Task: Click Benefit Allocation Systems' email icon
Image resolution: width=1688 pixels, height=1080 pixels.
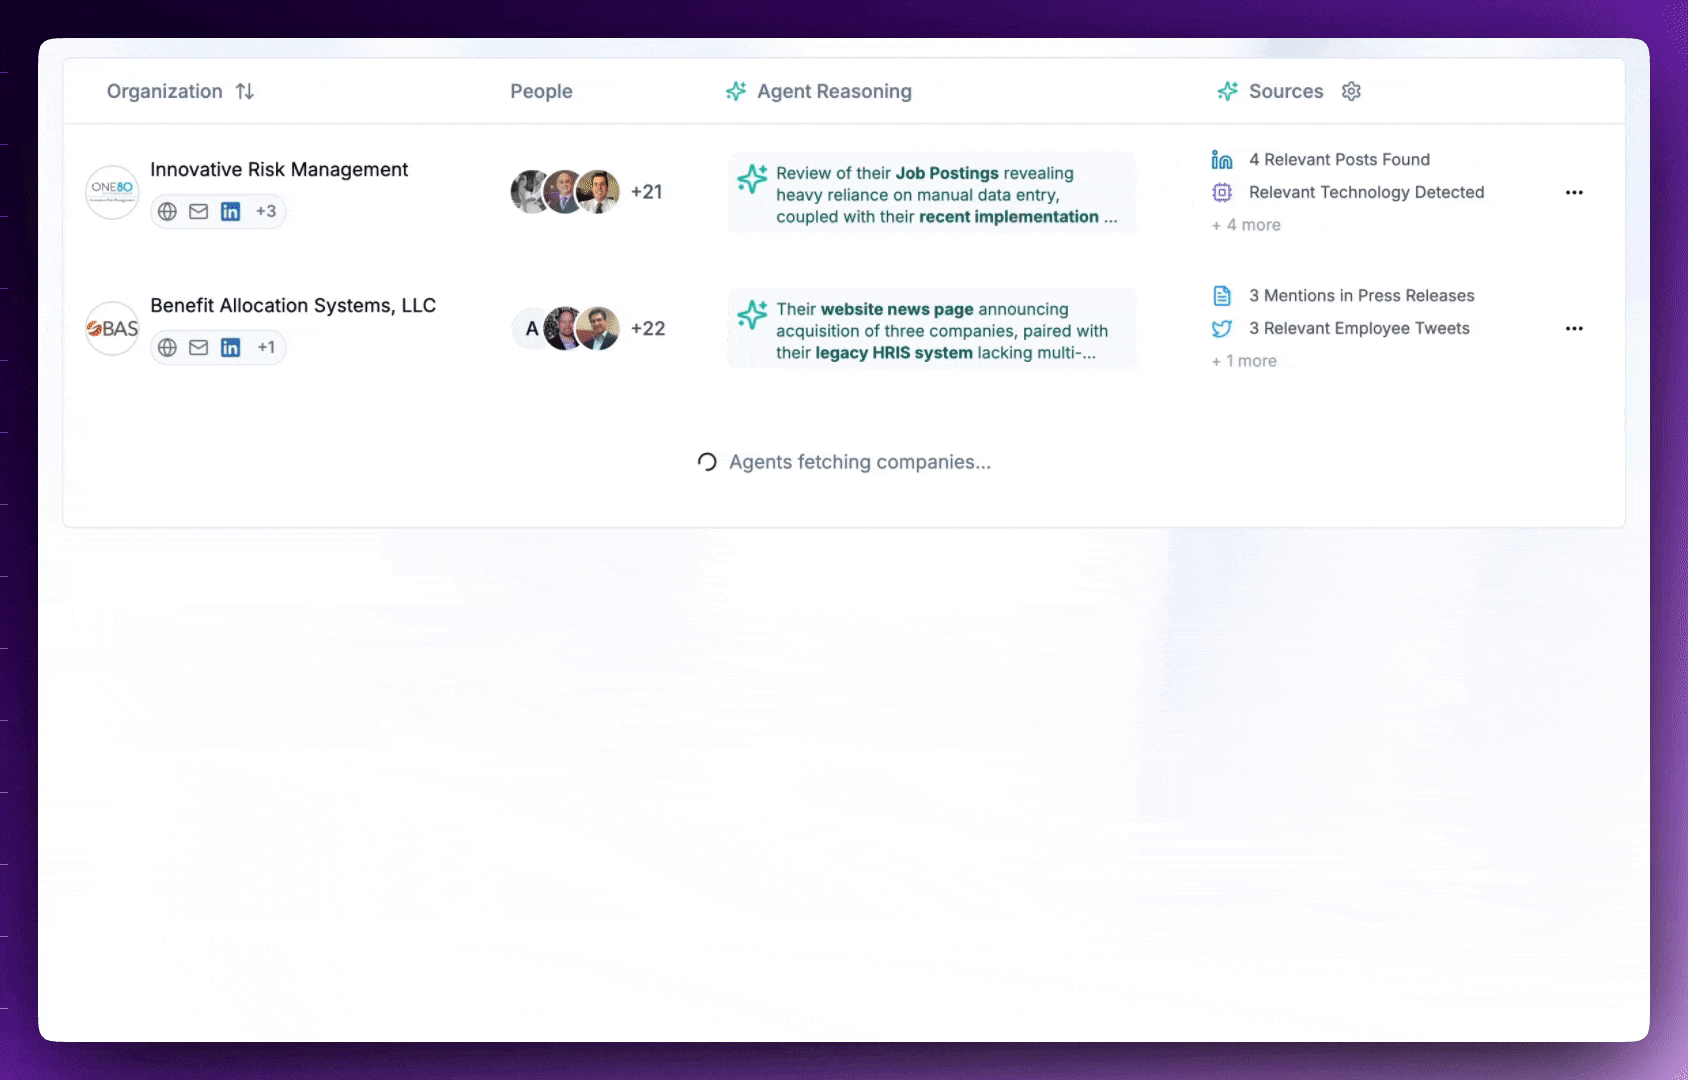Action: click(x=199, y=348)
